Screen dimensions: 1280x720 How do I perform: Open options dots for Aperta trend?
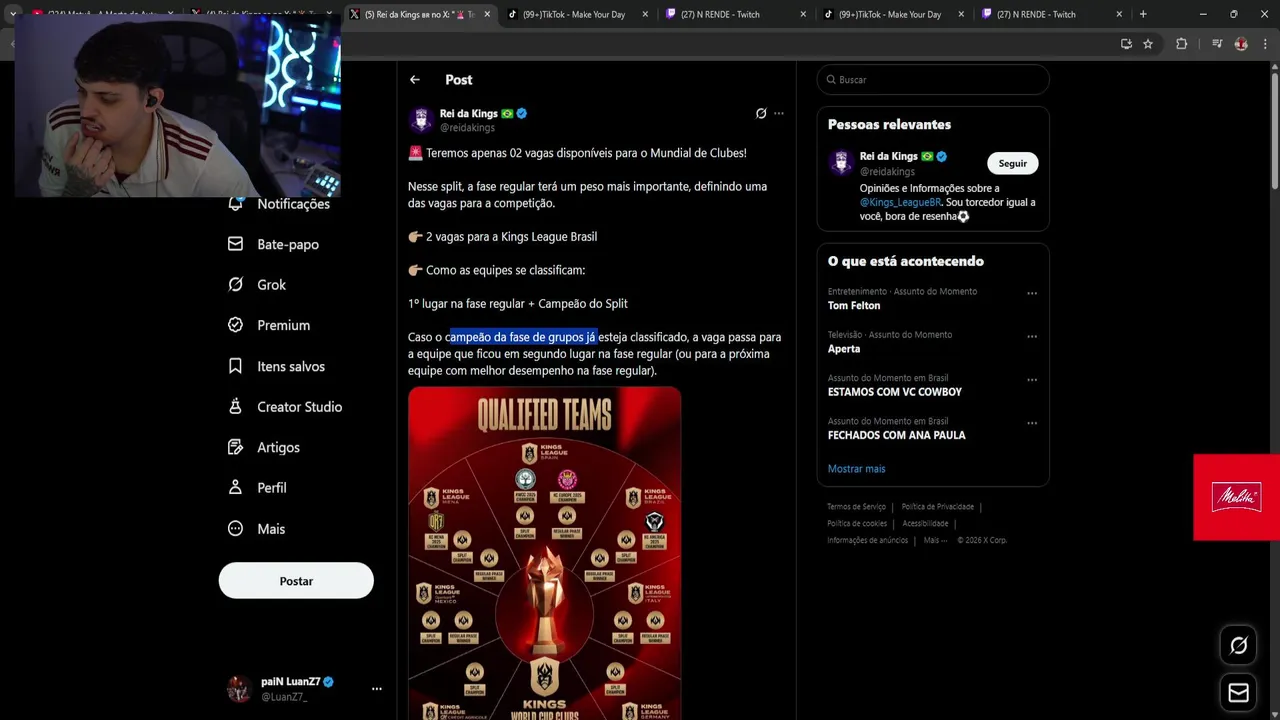coord(1032,337)
